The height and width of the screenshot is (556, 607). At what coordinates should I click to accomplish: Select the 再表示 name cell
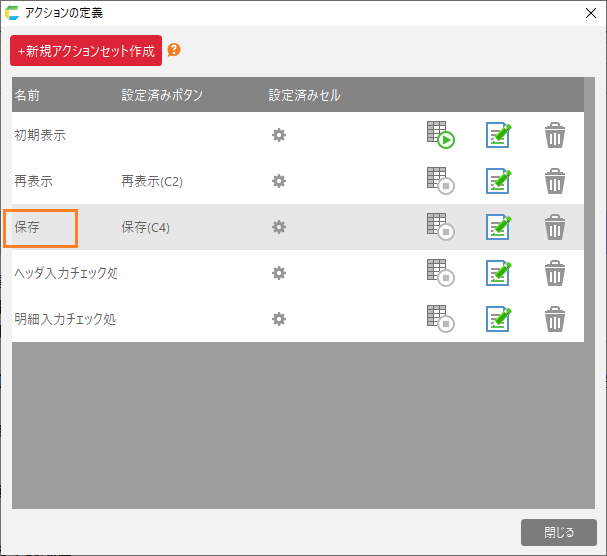click(x=33, y=181)
